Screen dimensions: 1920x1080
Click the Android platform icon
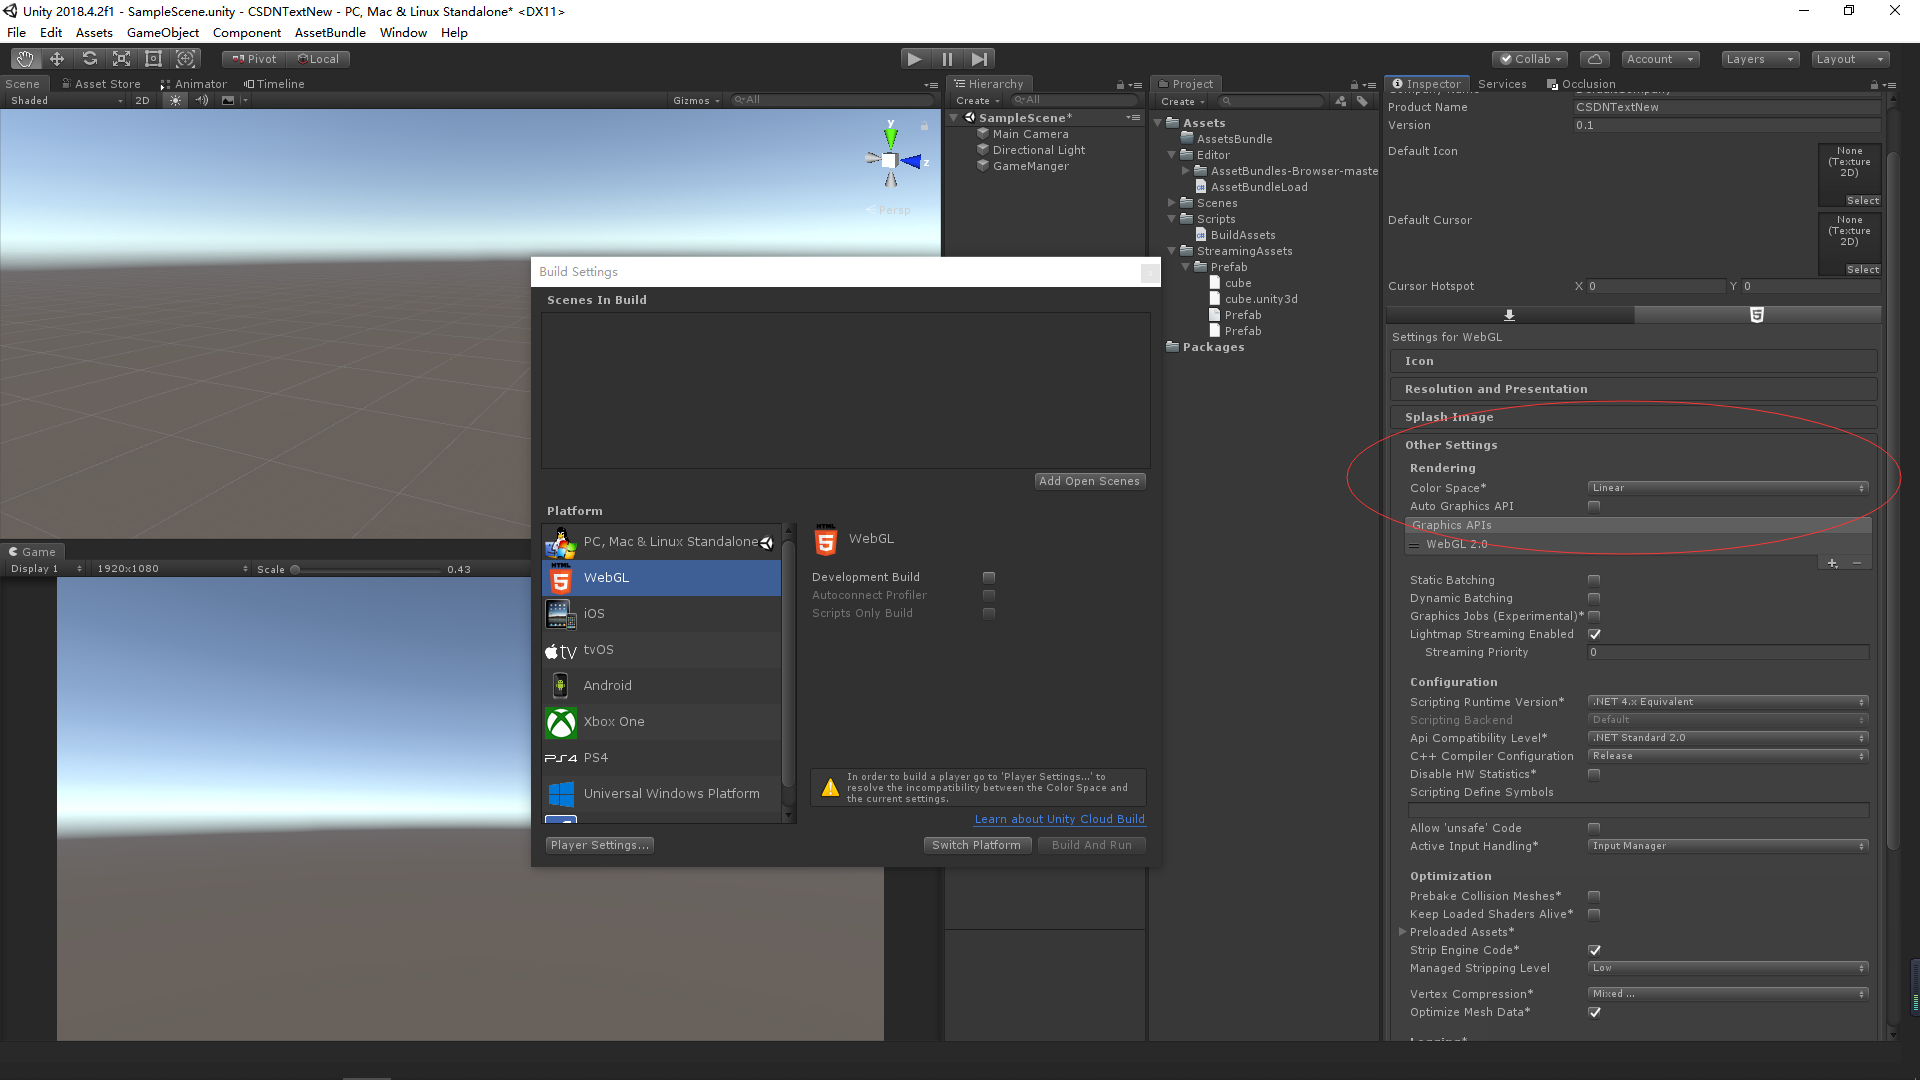[x=561, y=686]
